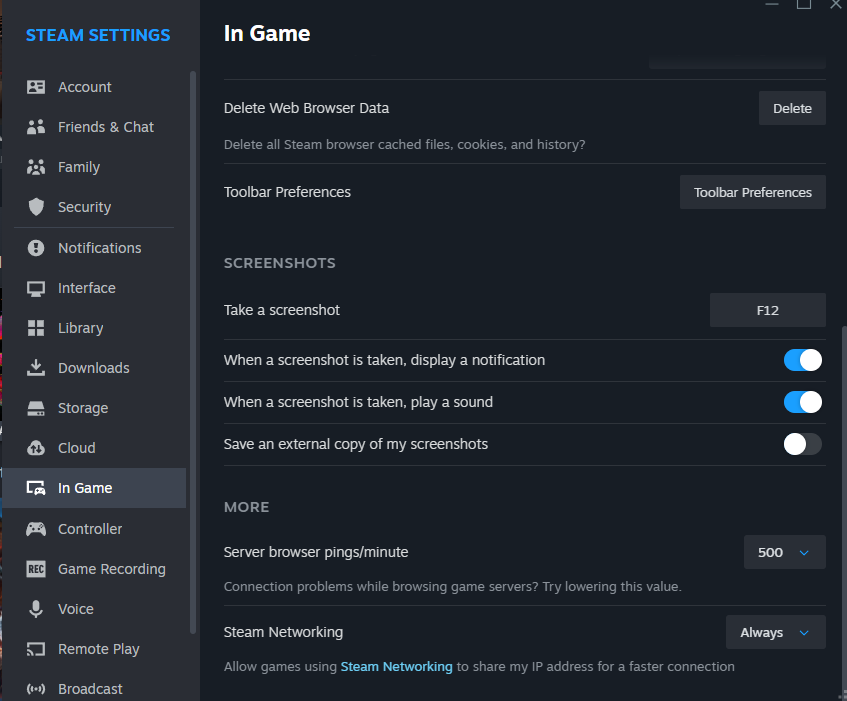Follow the Steam Networking hyperlink
This screenshot has width=847, height=701.
[x=396, y=666]
